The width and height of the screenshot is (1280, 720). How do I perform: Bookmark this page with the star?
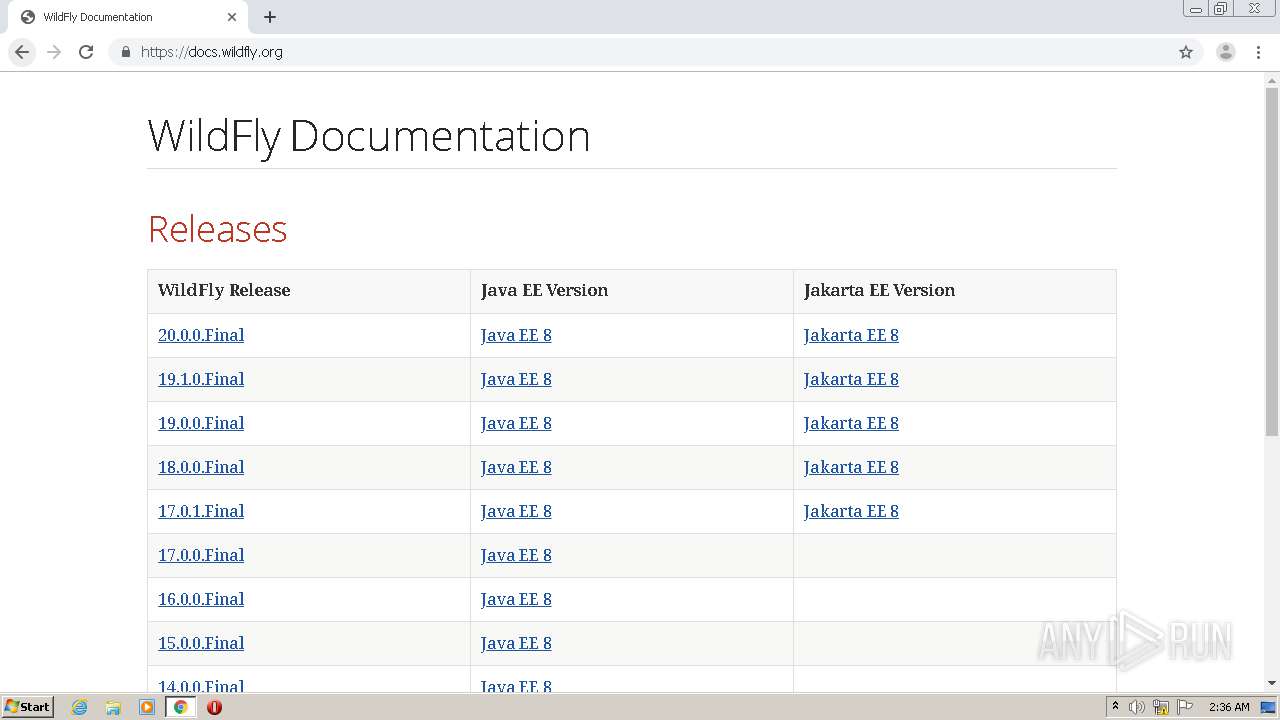pos(1186,52)
